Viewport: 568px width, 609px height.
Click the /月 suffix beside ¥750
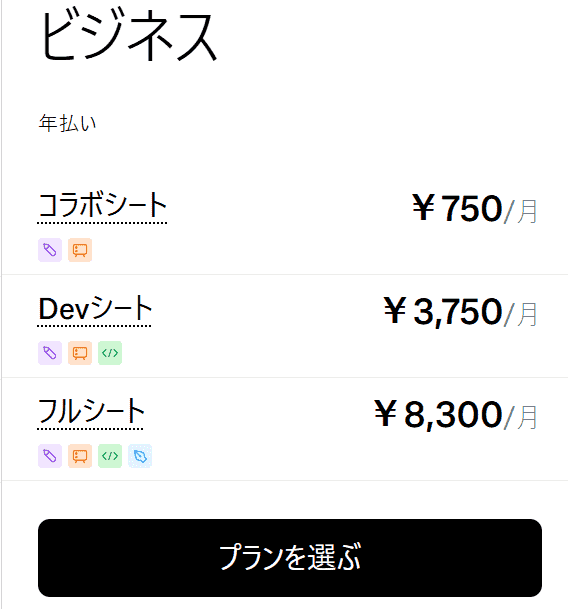click(521, 211)
